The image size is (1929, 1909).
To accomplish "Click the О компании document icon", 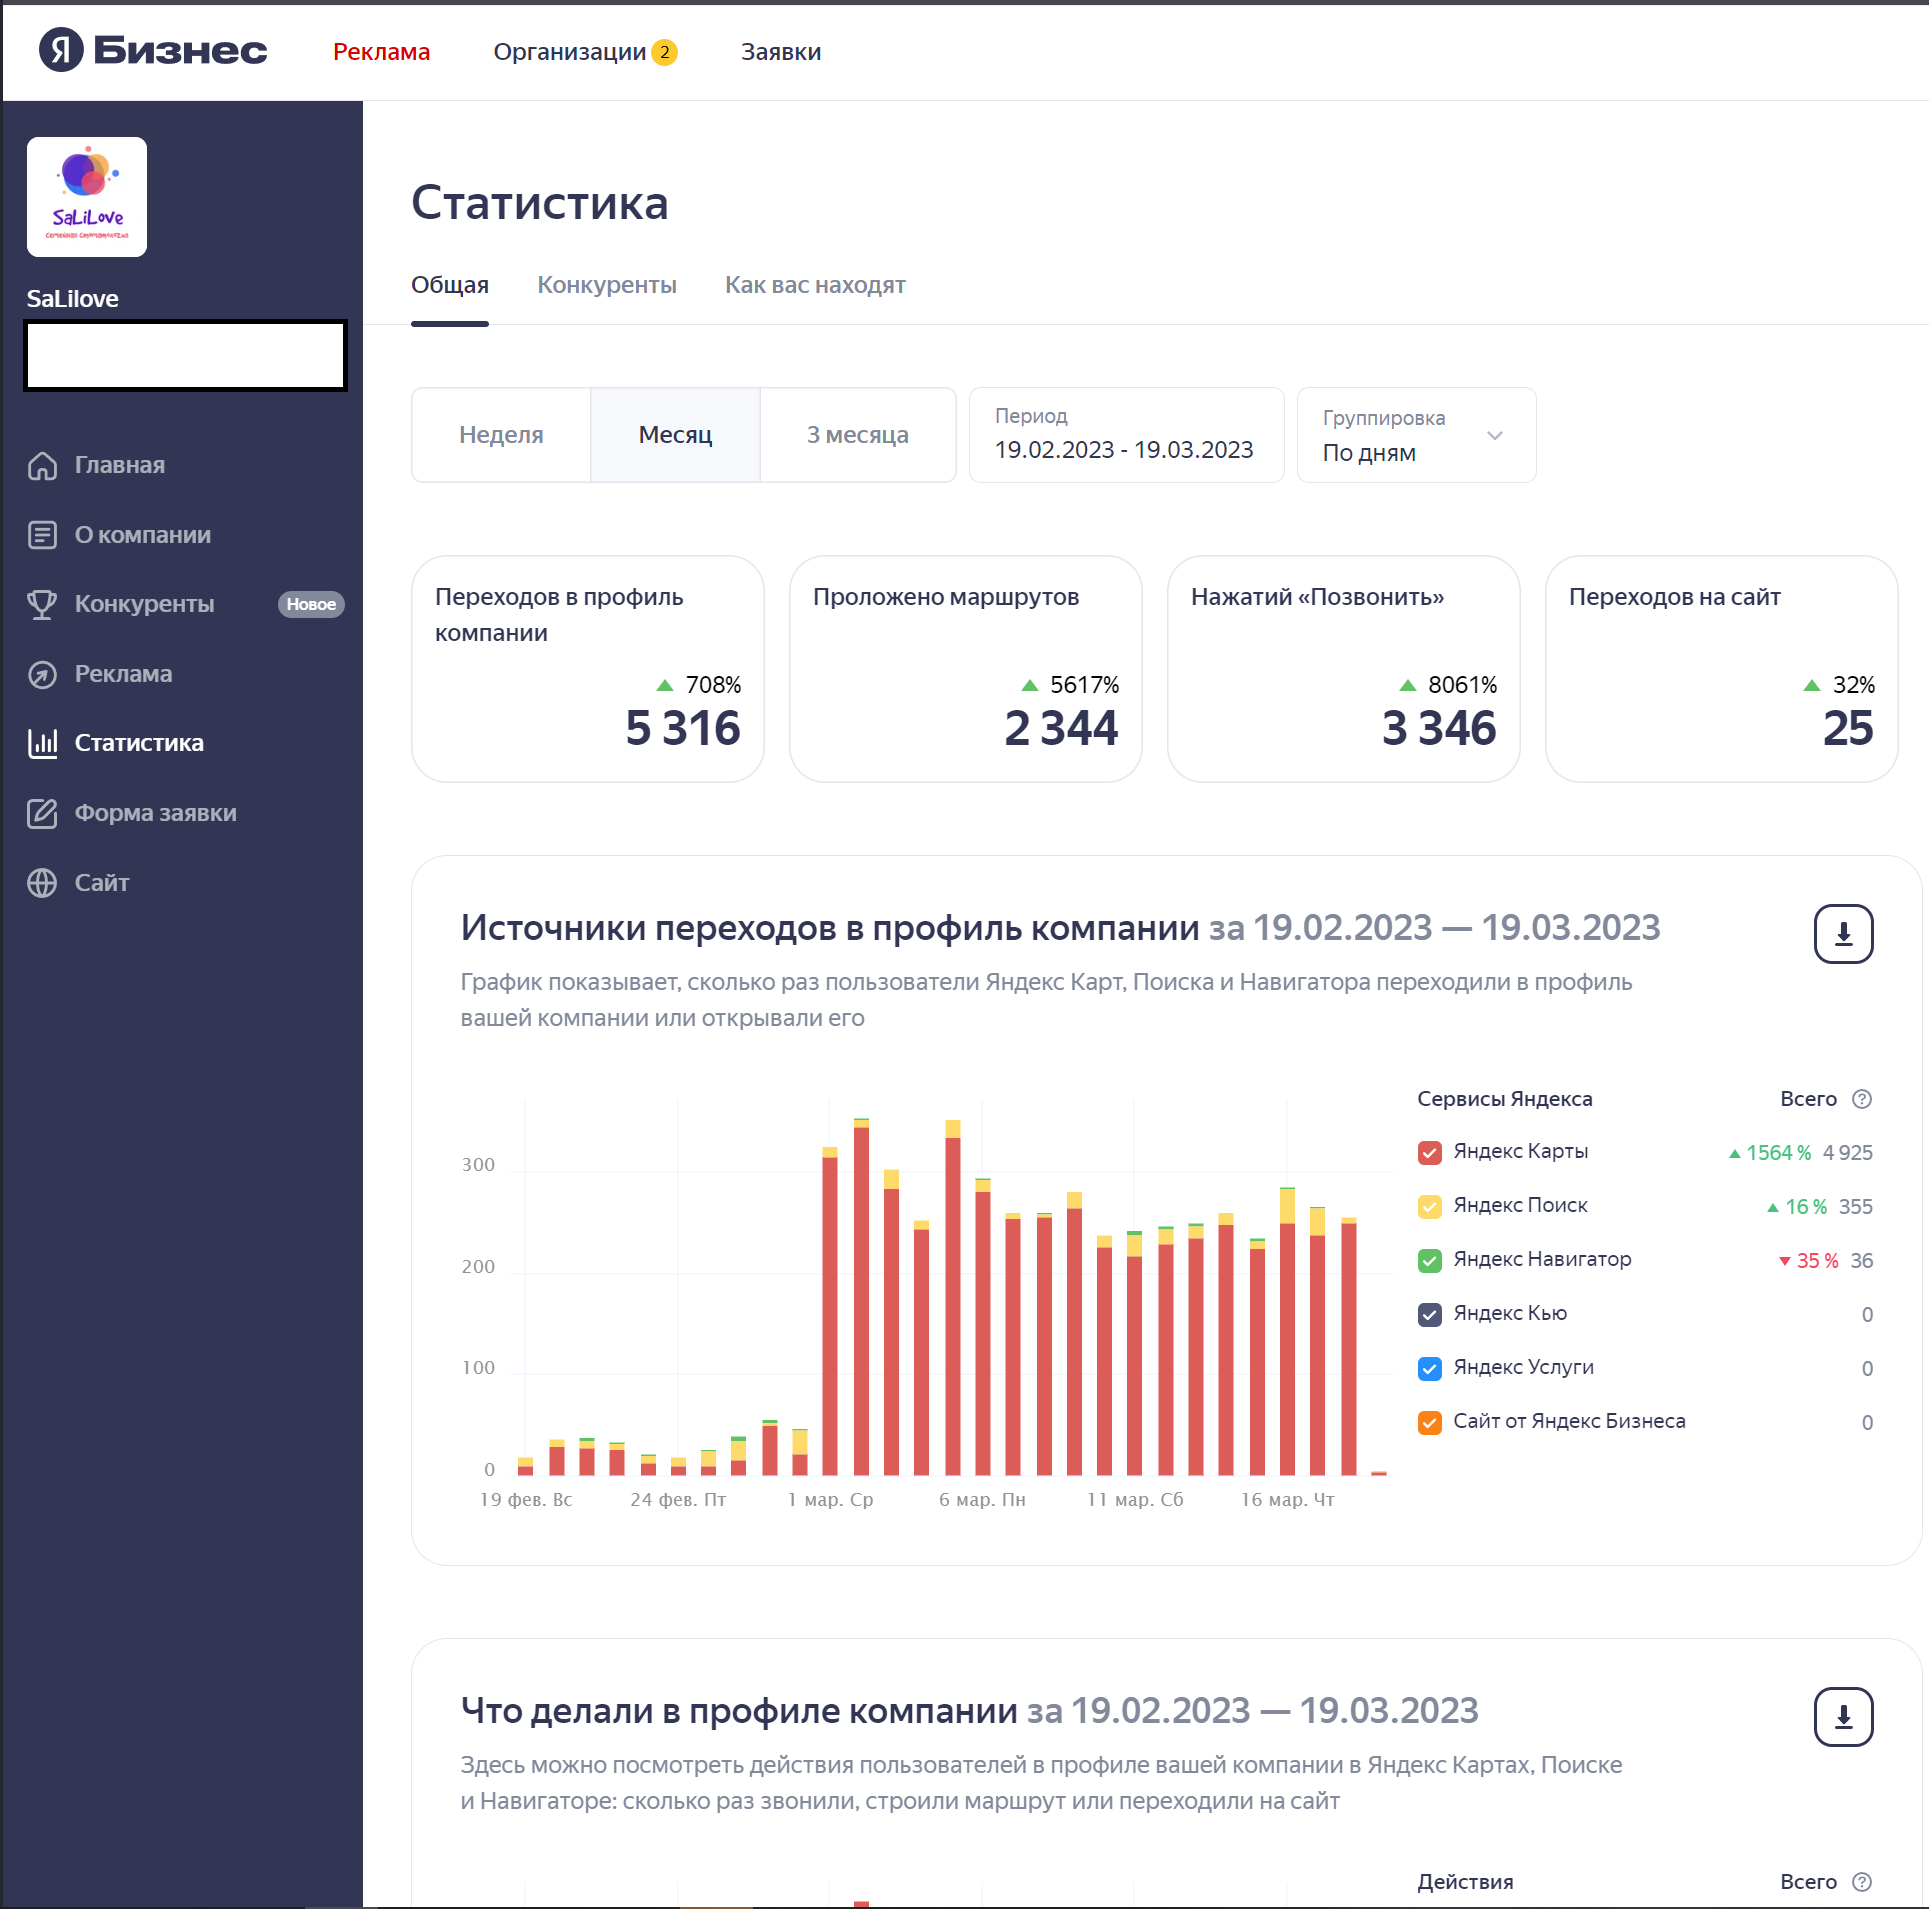I will click(42, 535).
